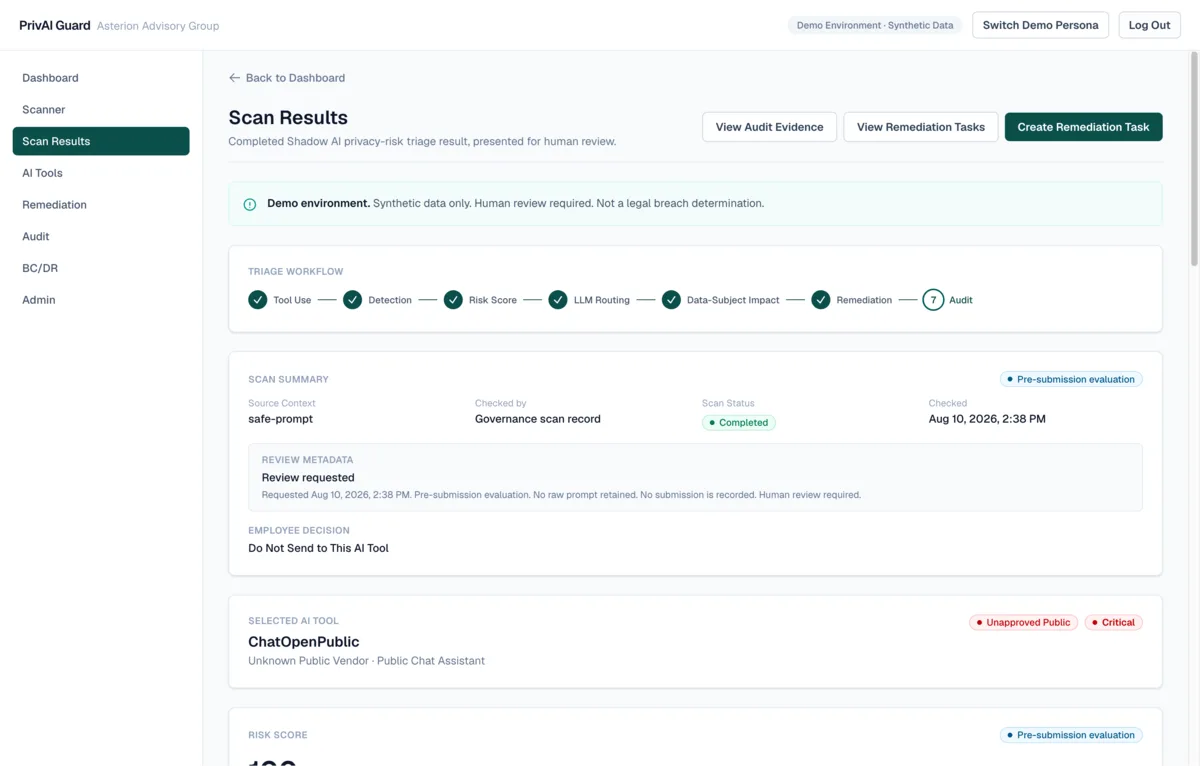
Task: Click Back to Dashboard link
Action: pyautogui.click(x=287, y=78)
